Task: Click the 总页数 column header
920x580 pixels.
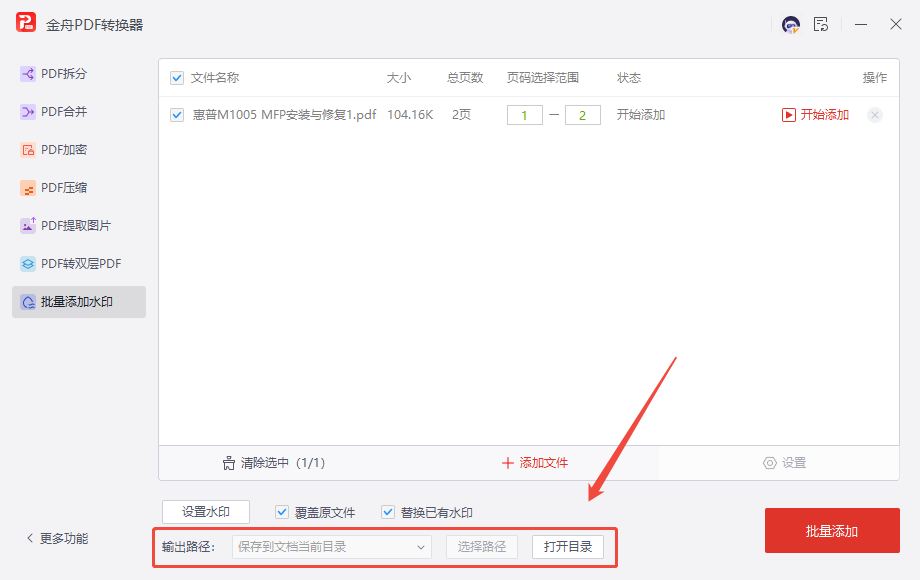Action: 465,78
